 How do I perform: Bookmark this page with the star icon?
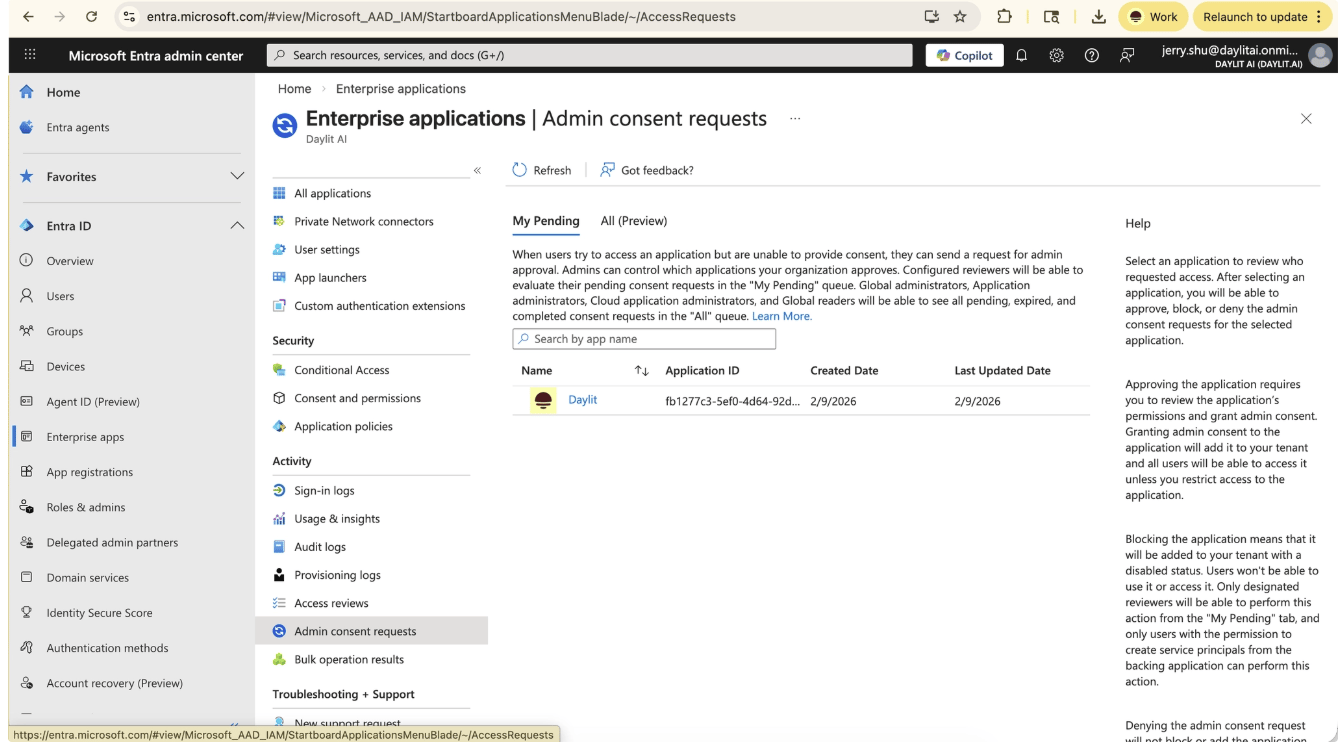point(960,17)
